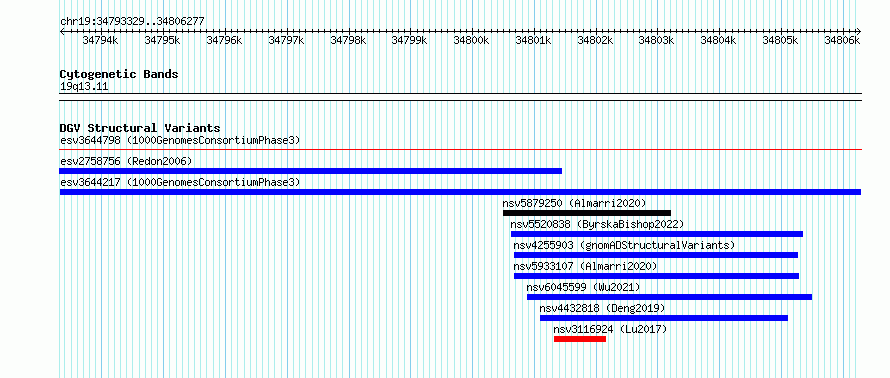Open the nsv4432818 (Deng2019) label
This screenshot has width=890, height=378.
[602, 308]
